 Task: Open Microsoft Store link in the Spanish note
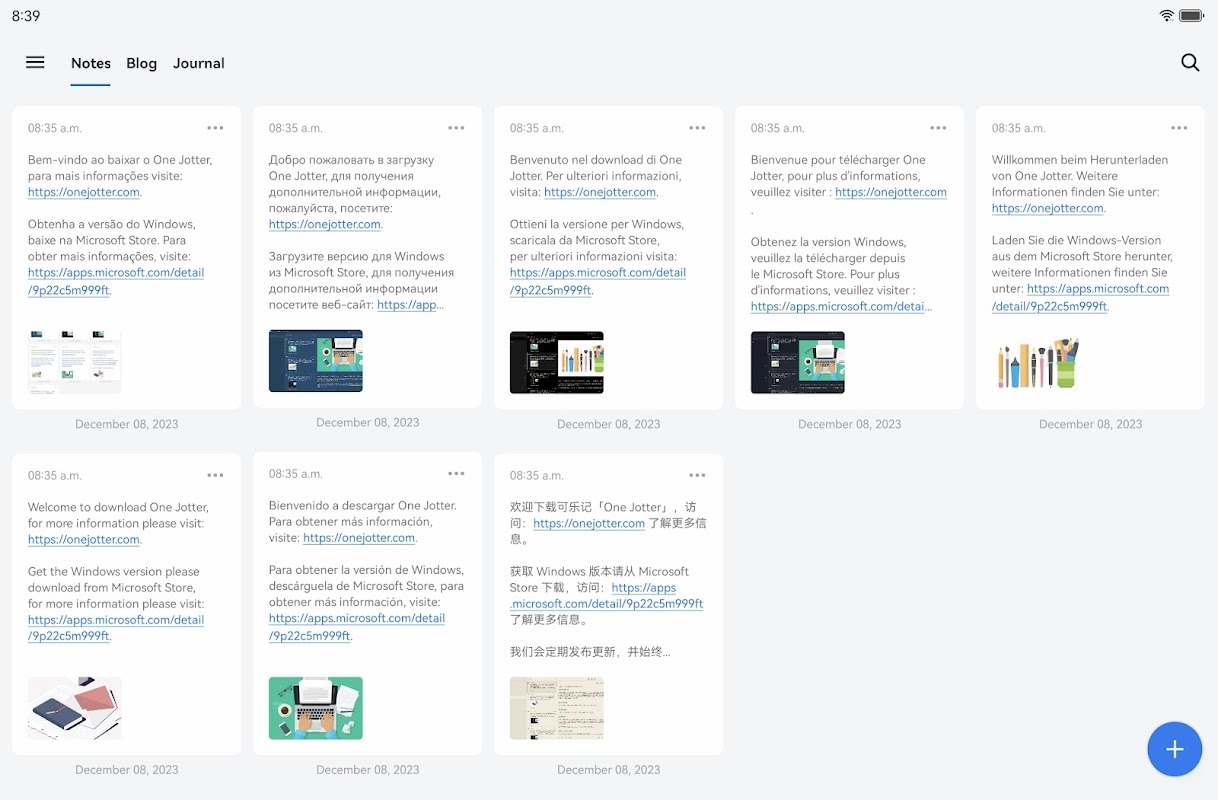coord(357,626)
